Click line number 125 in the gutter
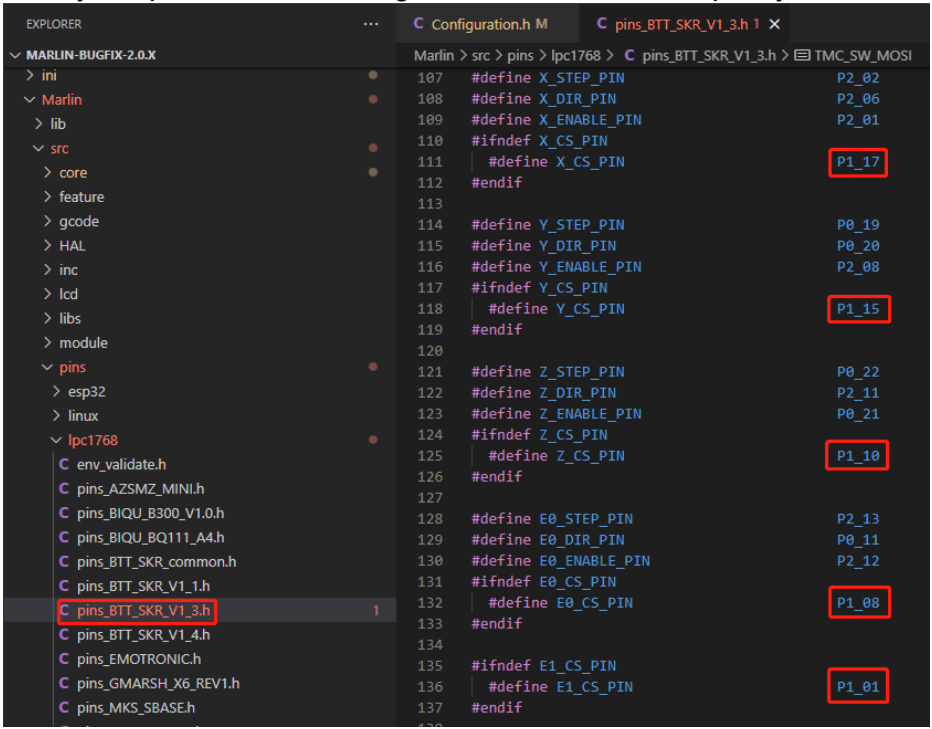The width and height of the screenshot is (932, 729). [429, 456]
